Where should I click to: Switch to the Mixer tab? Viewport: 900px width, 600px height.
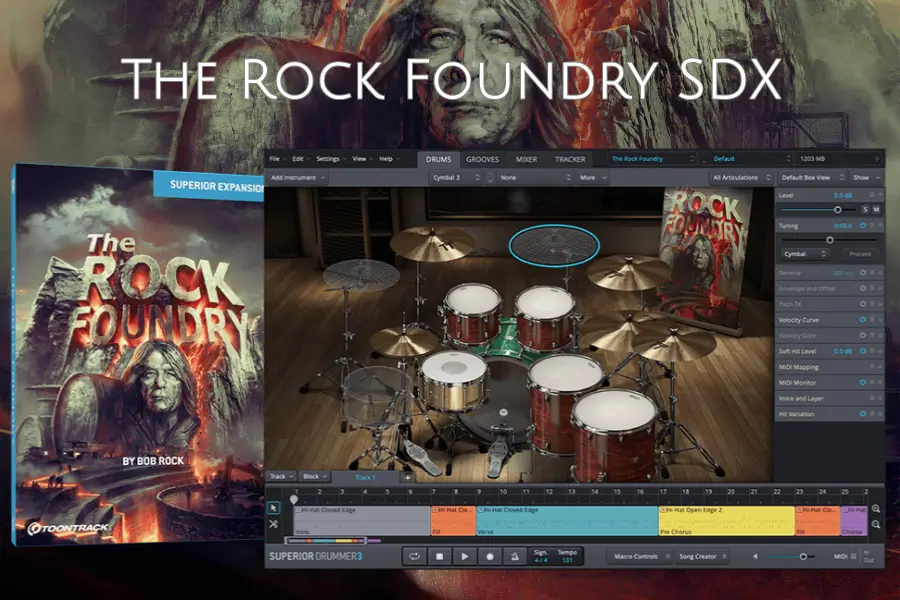[x=526, y=159]
